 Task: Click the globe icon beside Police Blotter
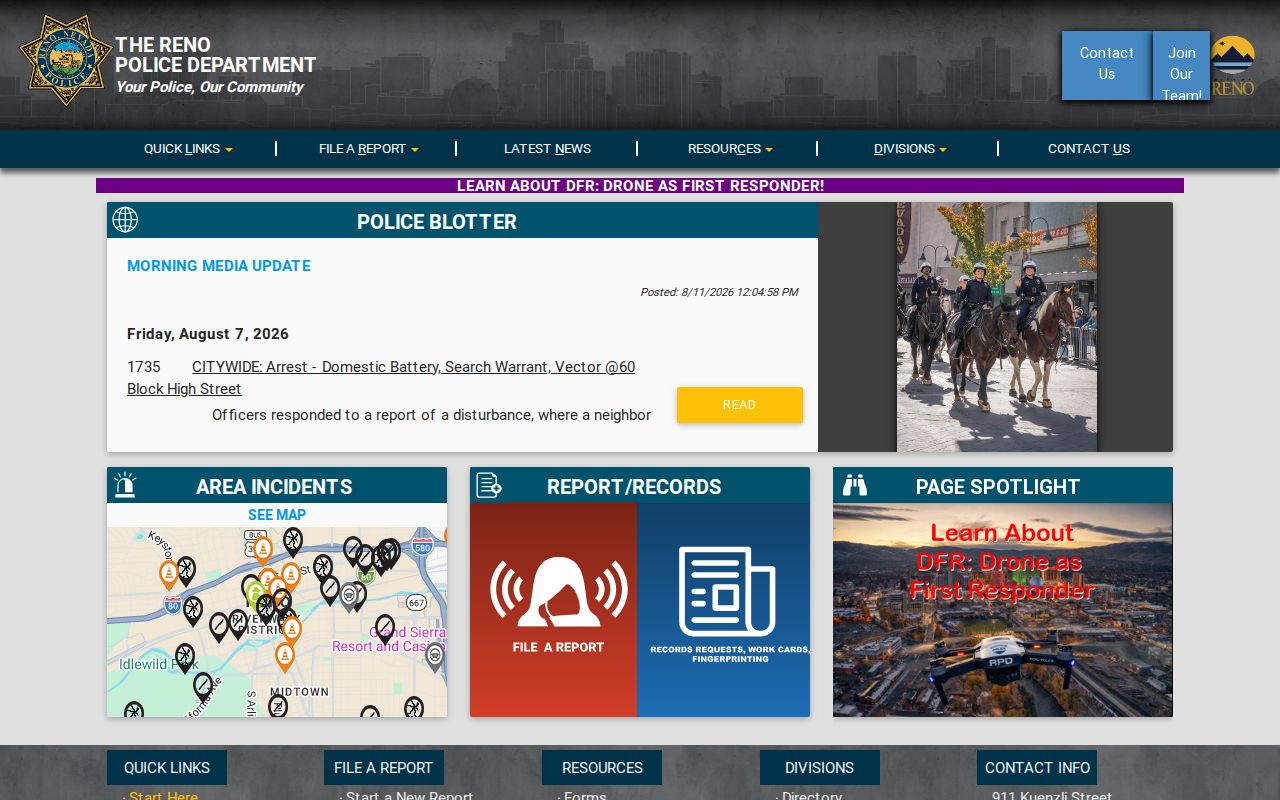point(125,220)
